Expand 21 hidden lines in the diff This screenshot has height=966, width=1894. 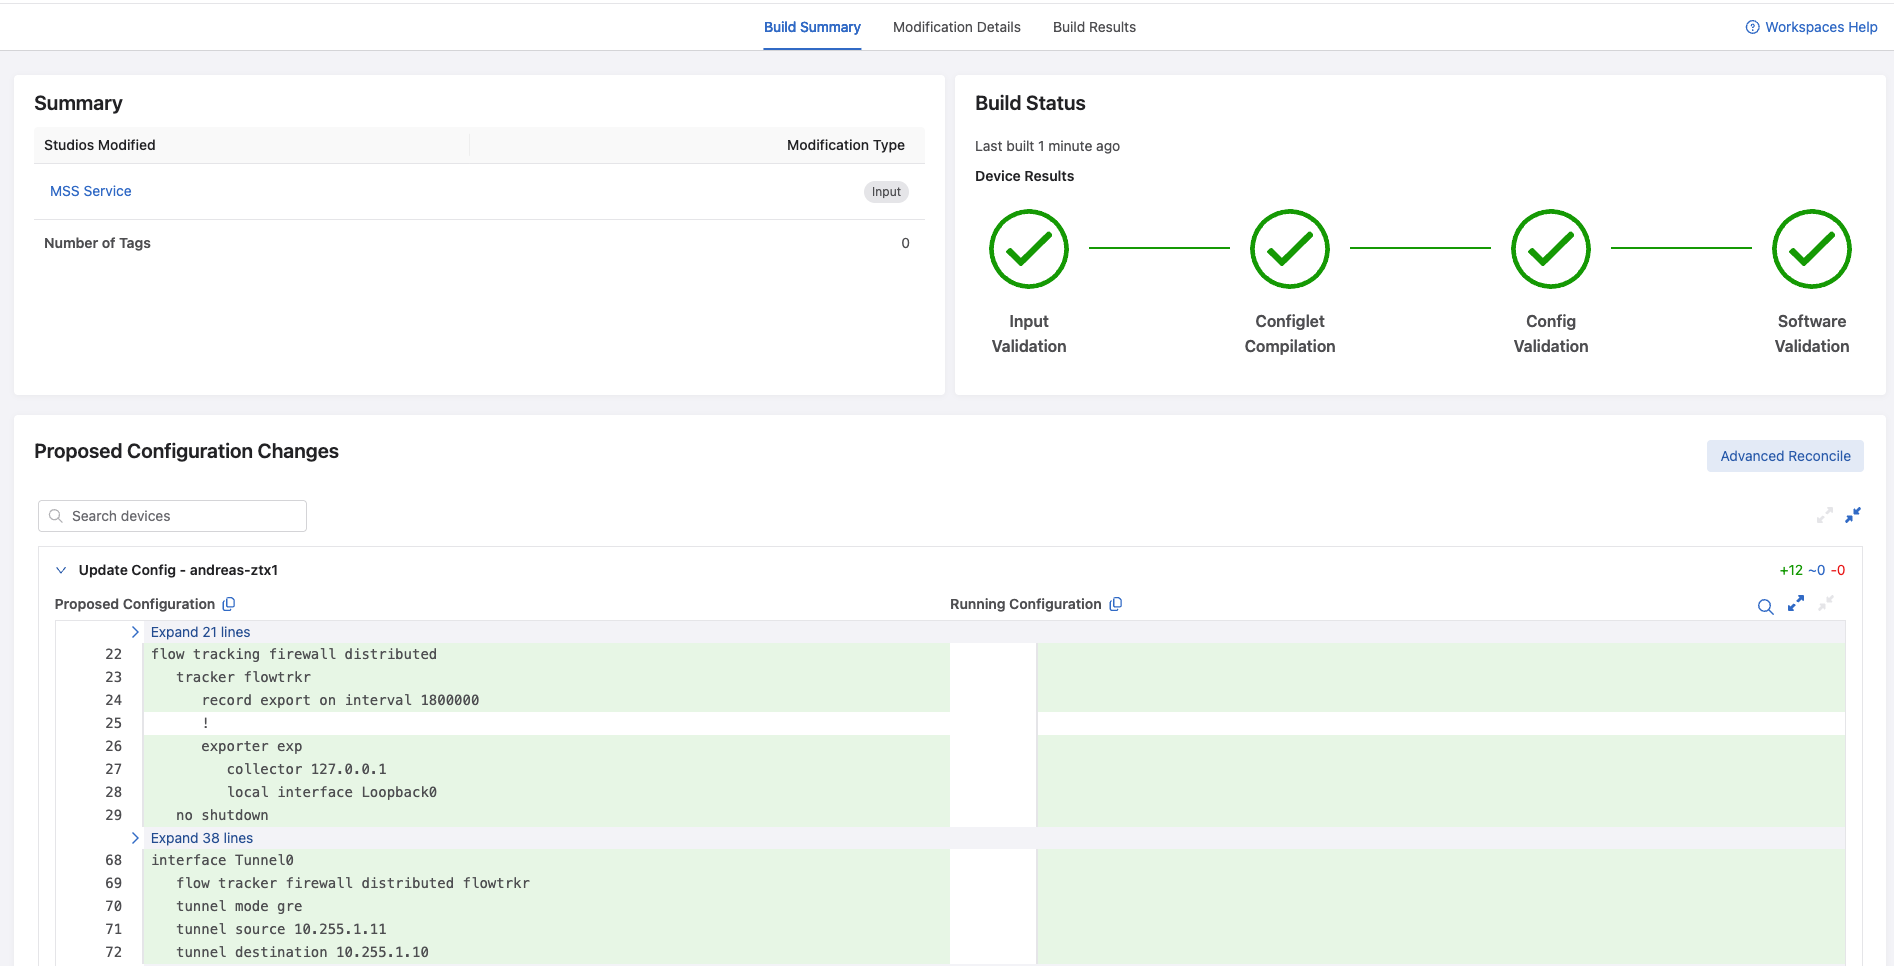(x=200, y=632)
